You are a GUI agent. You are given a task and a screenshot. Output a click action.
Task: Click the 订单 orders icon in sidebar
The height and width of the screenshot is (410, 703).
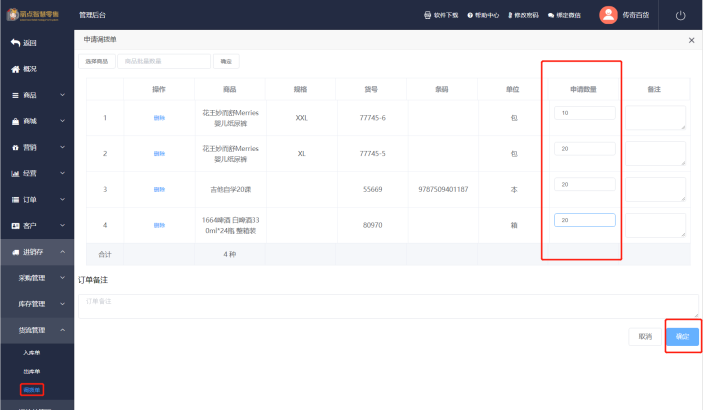(15, 200)
